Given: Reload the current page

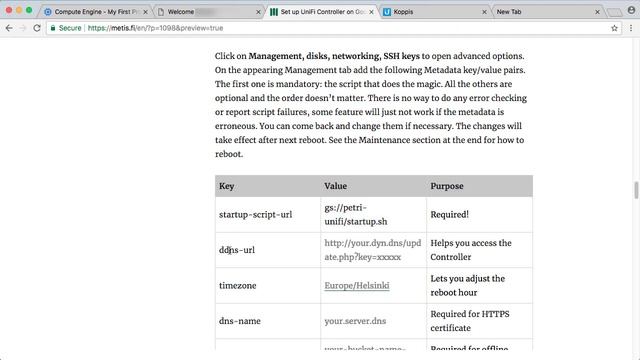Looking at the screenshot, I should tap(37, 28).
